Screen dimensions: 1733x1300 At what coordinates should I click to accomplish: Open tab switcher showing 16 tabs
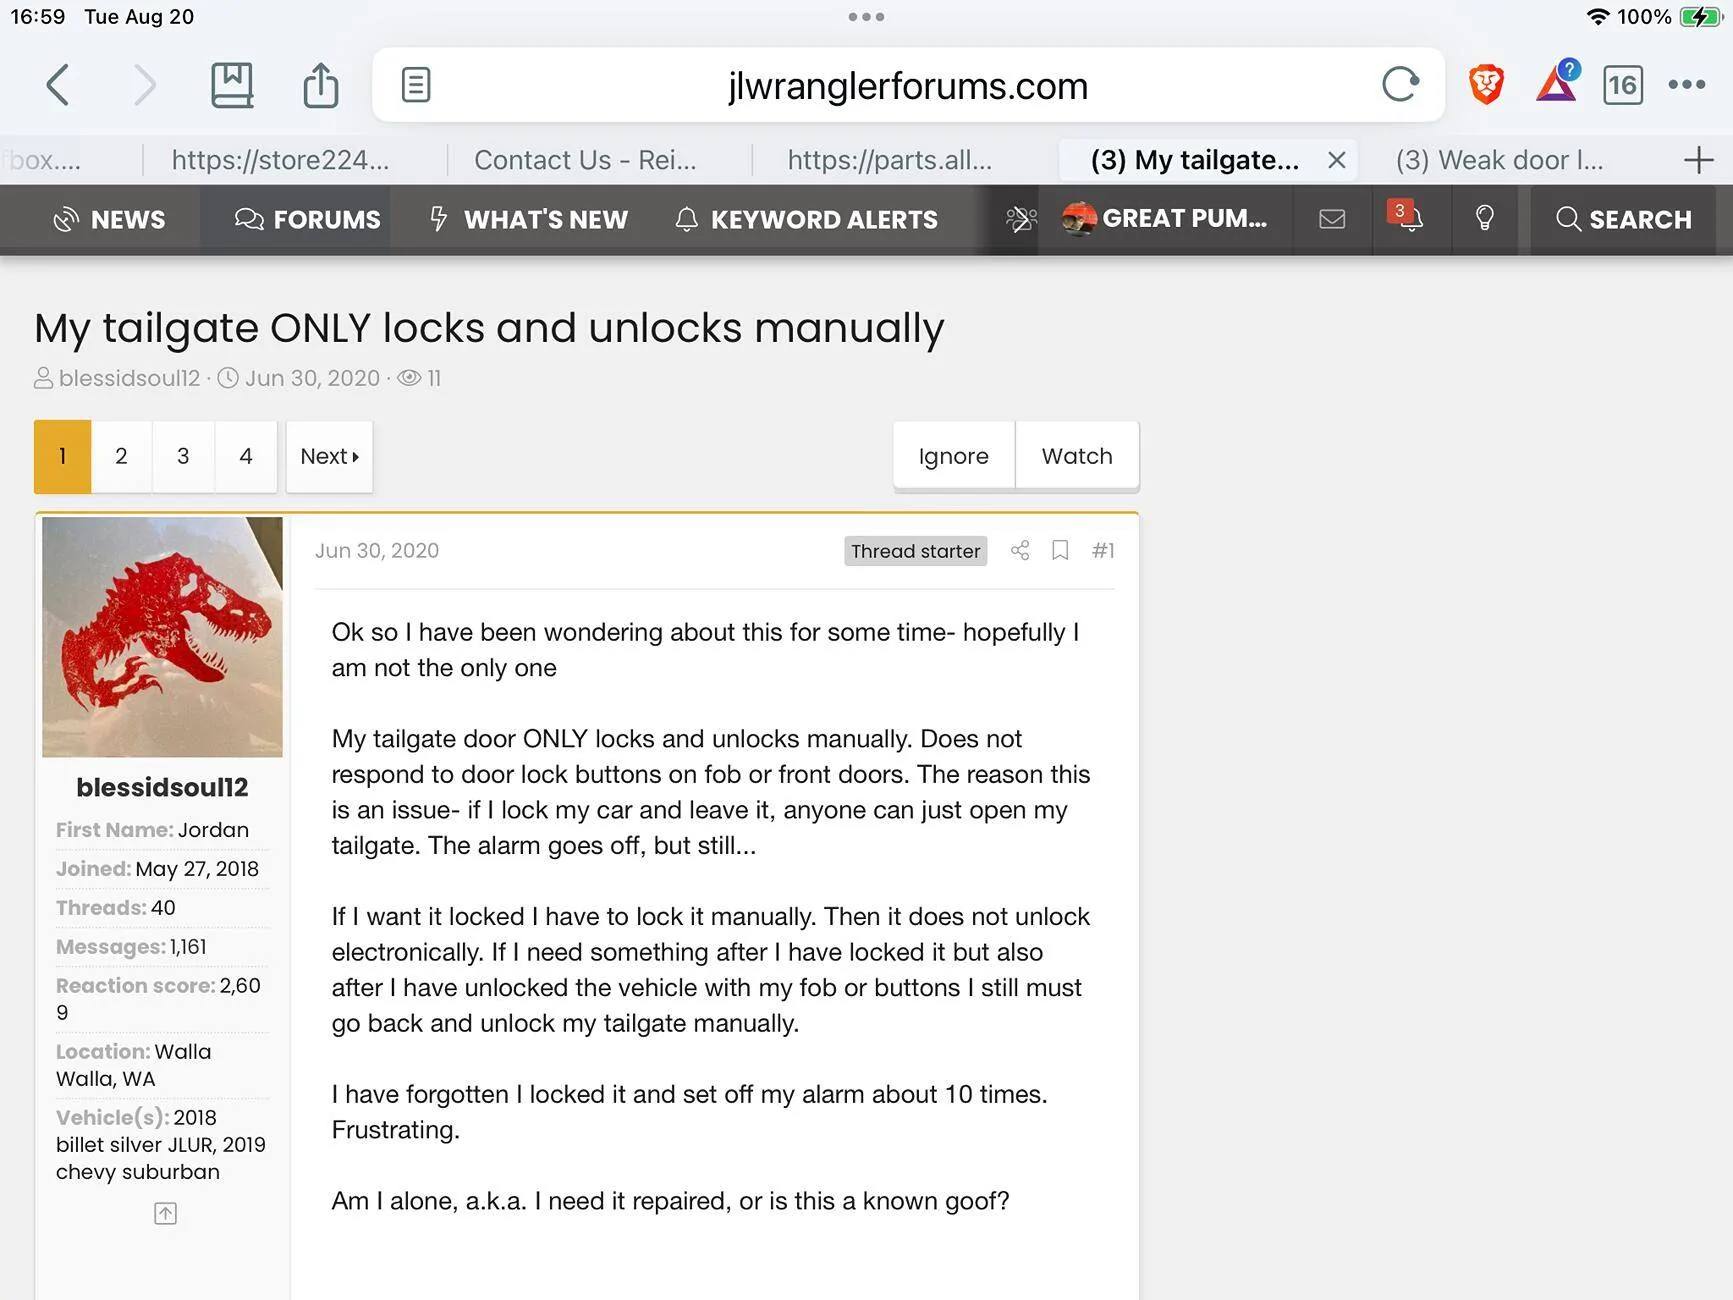click(1622, 85)
